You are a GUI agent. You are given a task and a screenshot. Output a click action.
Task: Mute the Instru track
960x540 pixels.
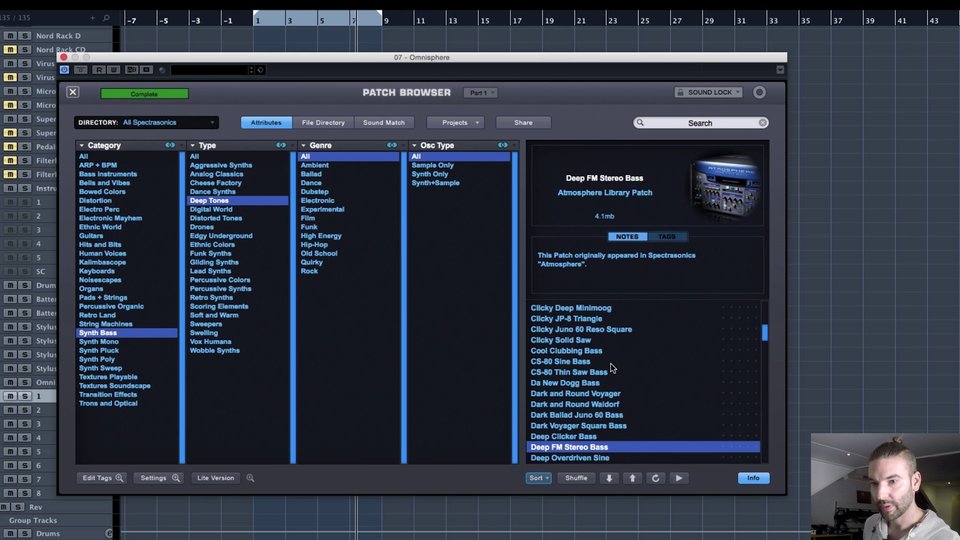(10, 188)
